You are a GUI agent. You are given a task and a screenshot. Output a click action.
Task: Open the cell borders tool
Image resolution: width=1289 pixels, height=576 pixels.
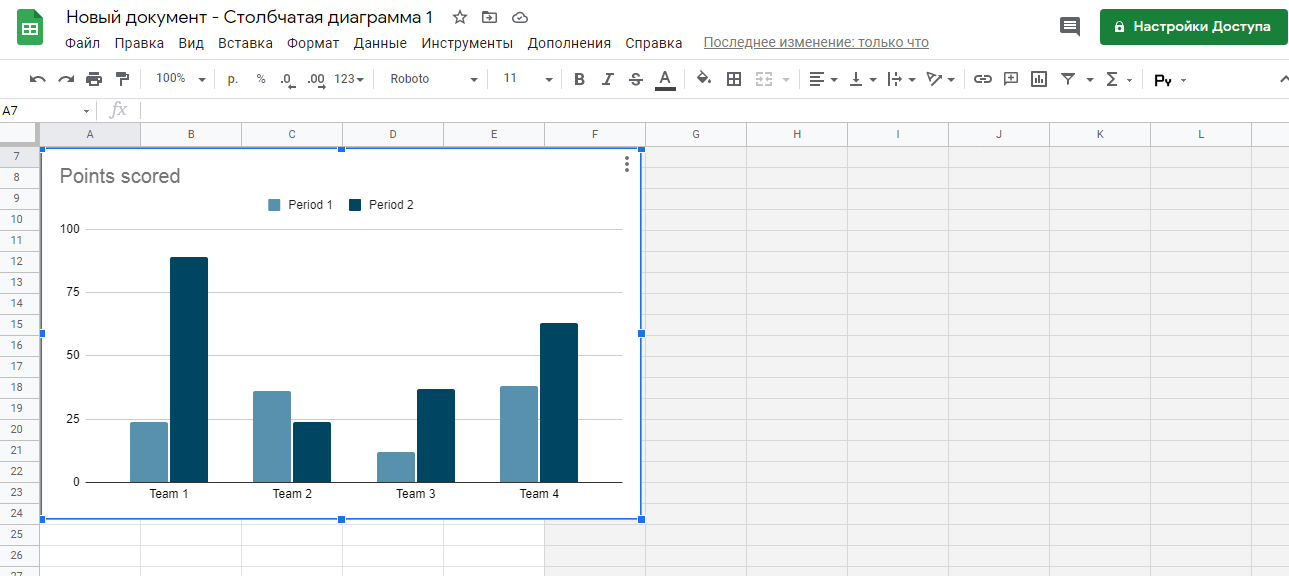pyautogui.click(x=734, y=79)
